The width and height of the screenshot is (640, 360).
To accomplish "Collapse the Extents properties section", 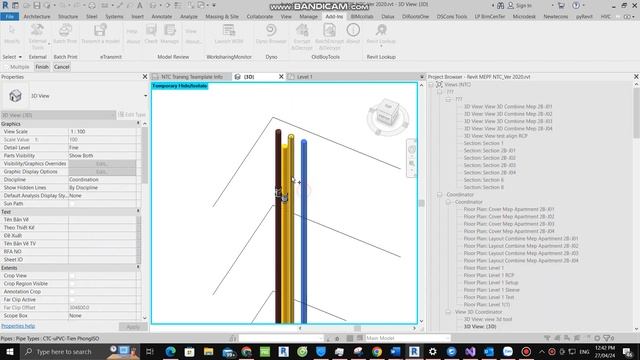I will (138, 267).
